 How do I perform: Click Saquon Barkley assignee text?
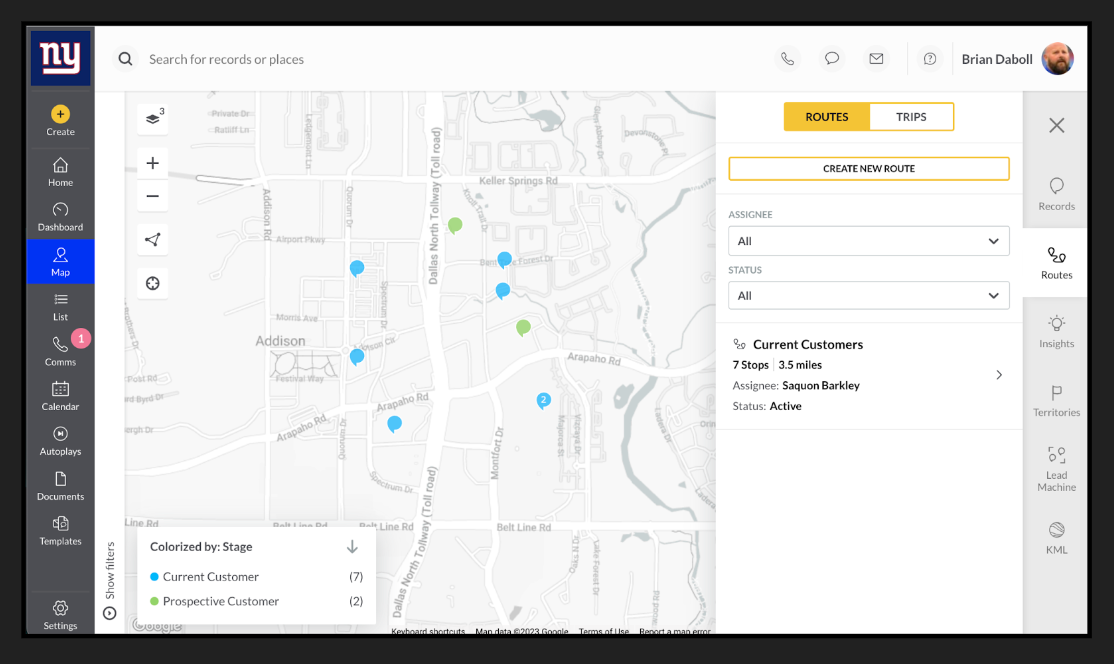click(x=821, y=386)
